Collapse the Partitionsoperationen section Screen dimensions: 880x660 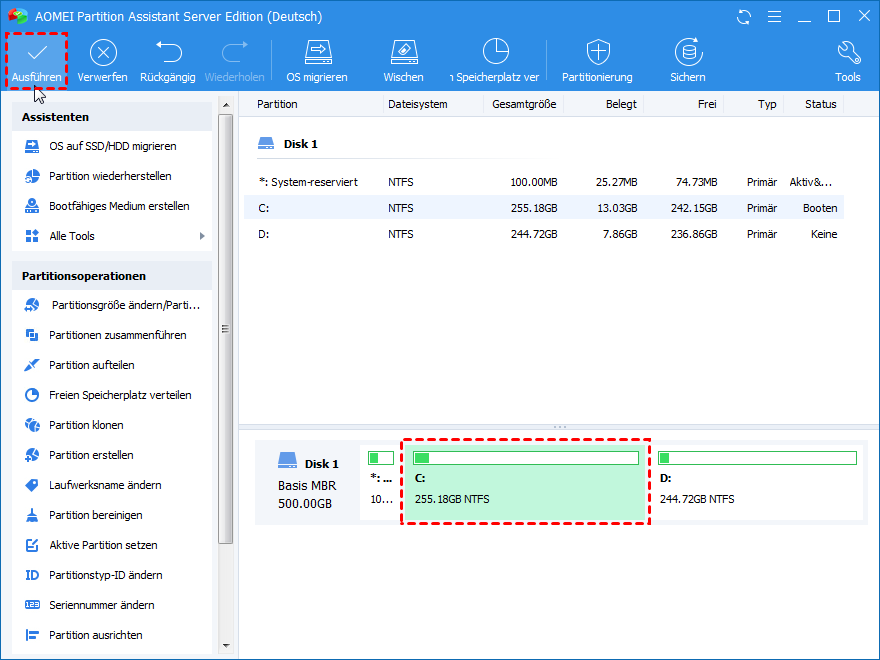pos(111,276)
